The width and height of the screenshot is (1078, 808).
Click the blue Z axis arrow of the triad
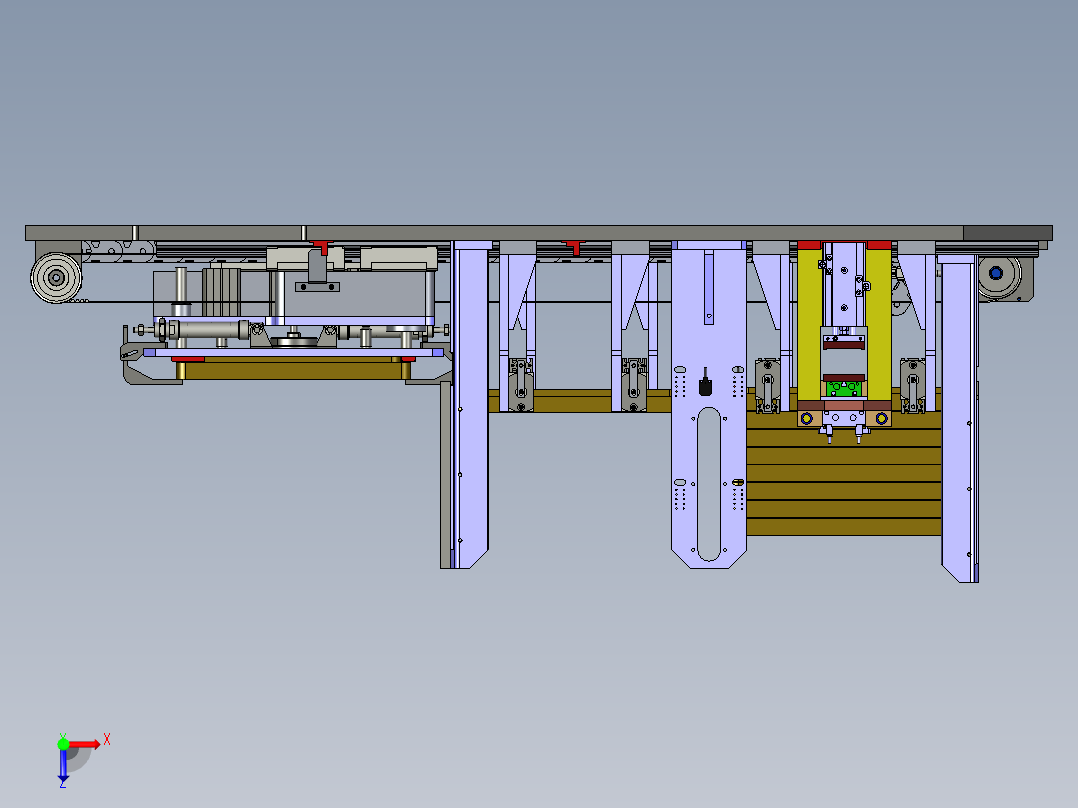click(63, 766)
